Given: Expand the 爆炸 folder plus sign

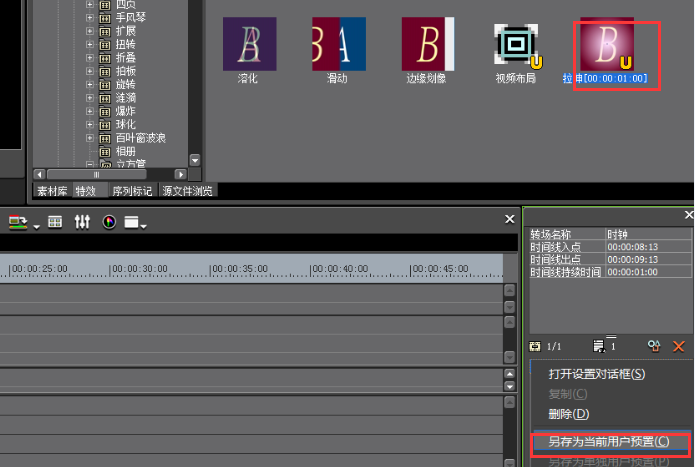Looking at the screenshot, I should point(90,111).
